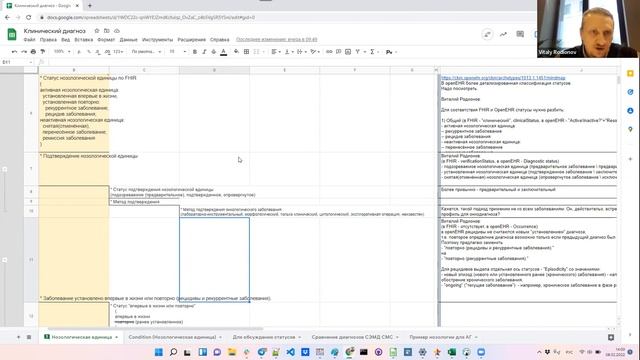Screen dimensions: 640x360
Task: Open the text color picker
Action: 223,52
